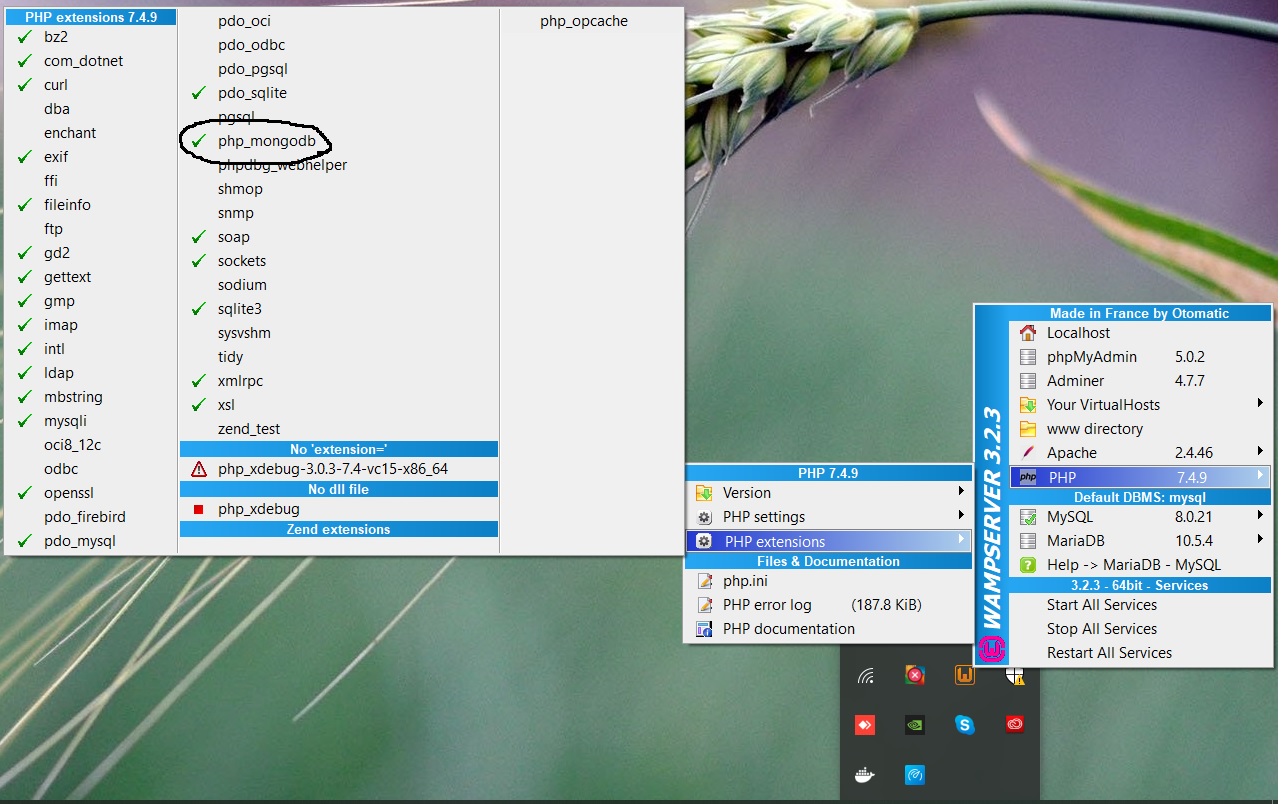Click the Docker whale tray icon
The width and height of the screenshot is (1281, 804).
(866, 774)
